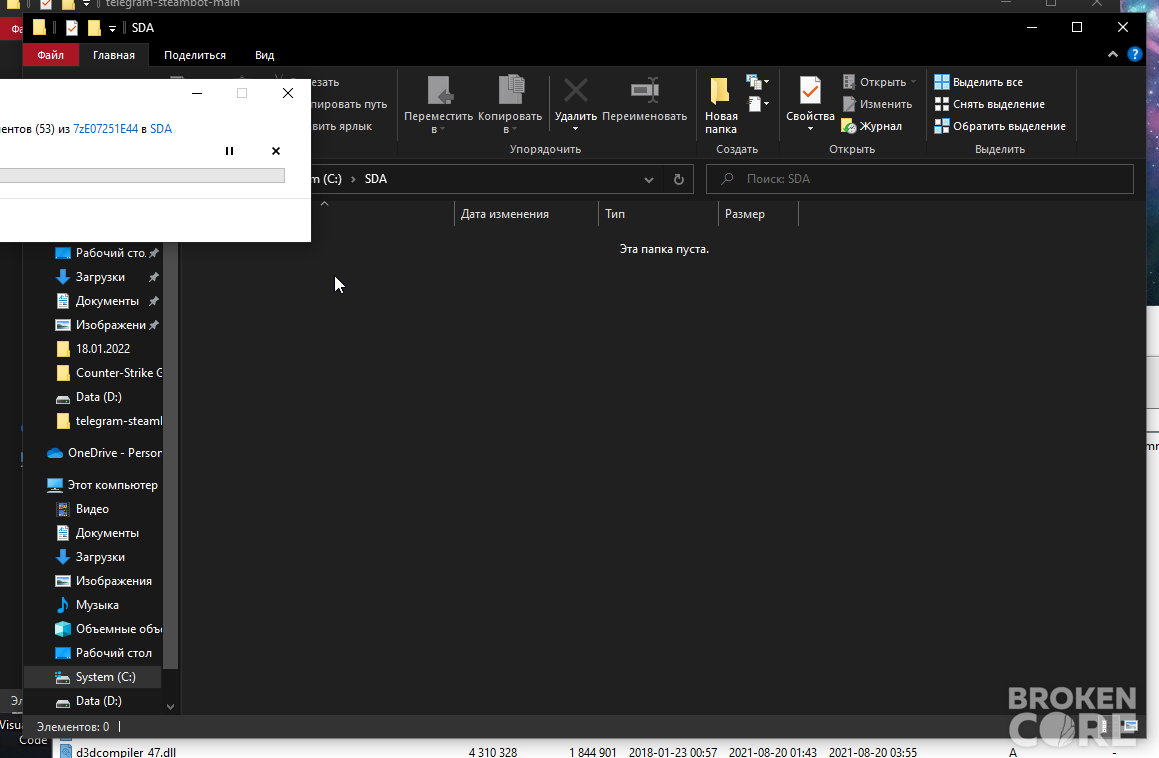Open the Delete (Удалить) dropdown arrow
Screen dimensions: 1159x758
(x=576, y=129)
